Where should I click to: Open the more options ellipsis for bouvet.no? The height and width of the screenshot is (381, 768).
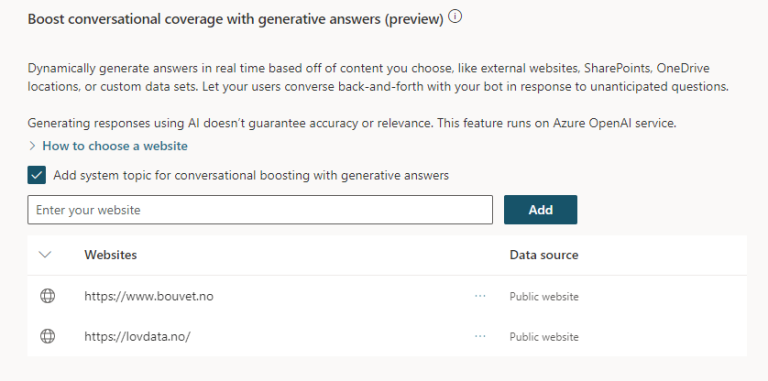tap(480, 296)
